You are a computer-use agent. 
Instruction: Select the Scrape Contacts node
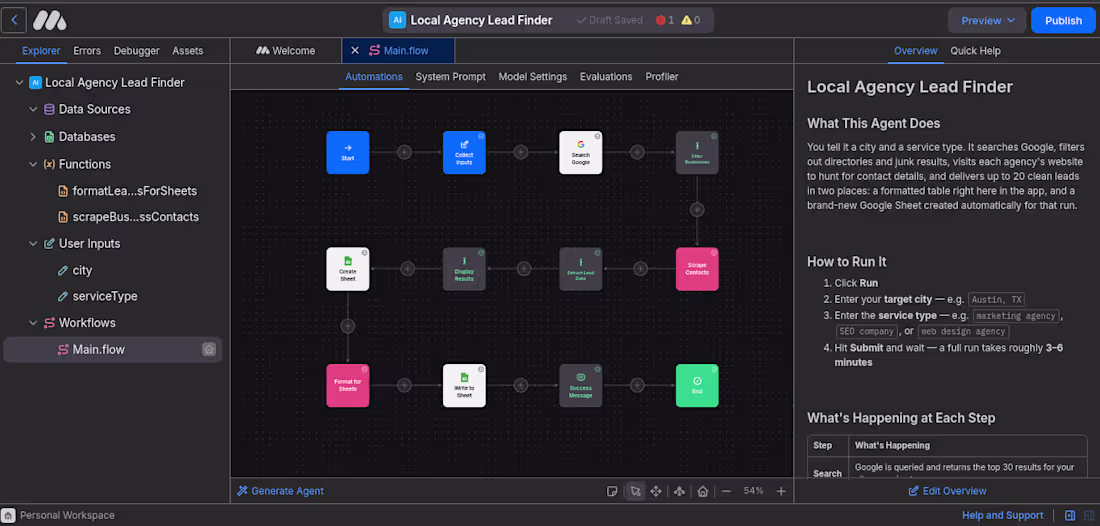click(697, 269)
